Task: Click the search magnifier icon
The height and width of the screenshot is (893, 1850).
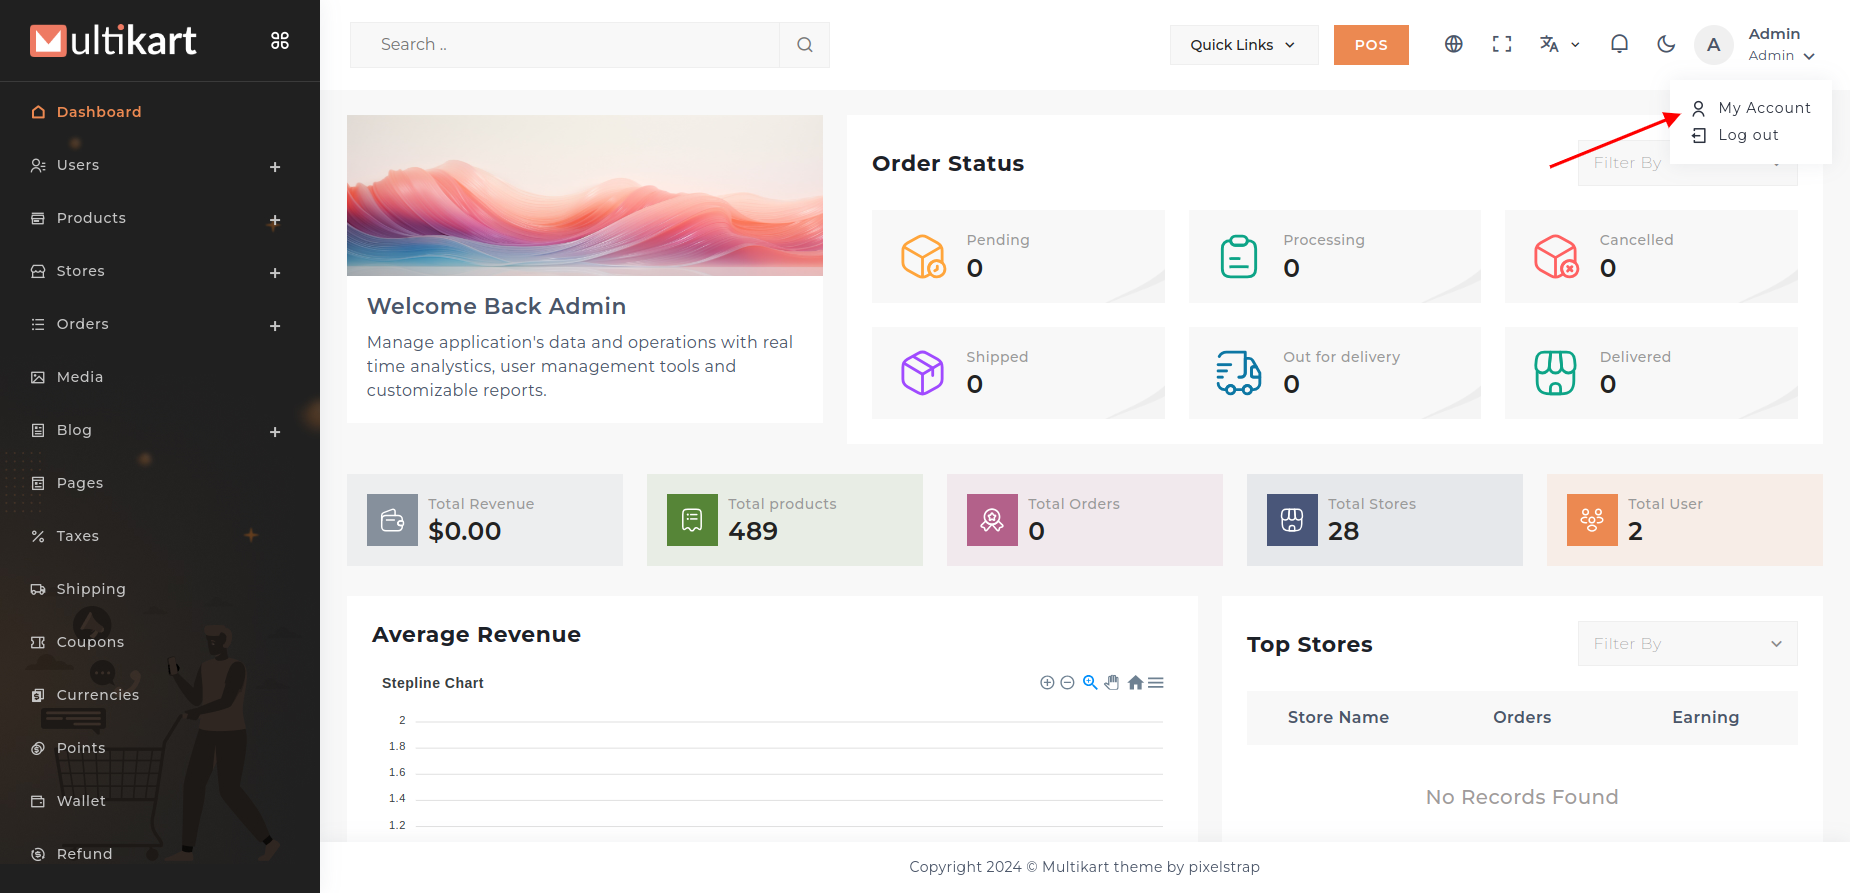Action: [x=804, y=45]
